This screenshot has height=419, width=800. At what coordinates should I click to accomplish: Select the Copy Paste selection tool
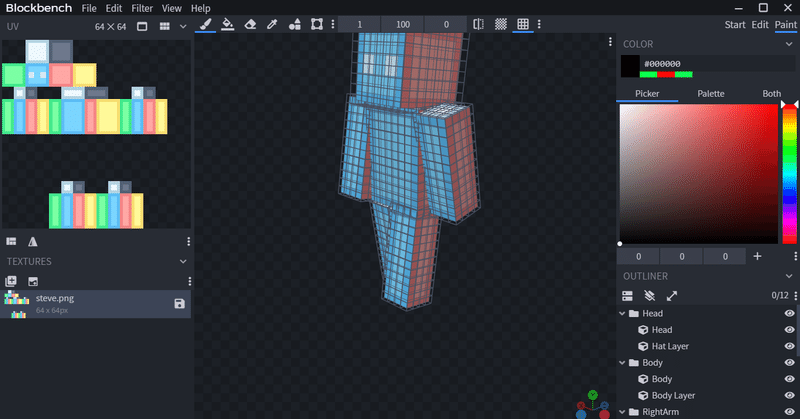tap(317, 24)
